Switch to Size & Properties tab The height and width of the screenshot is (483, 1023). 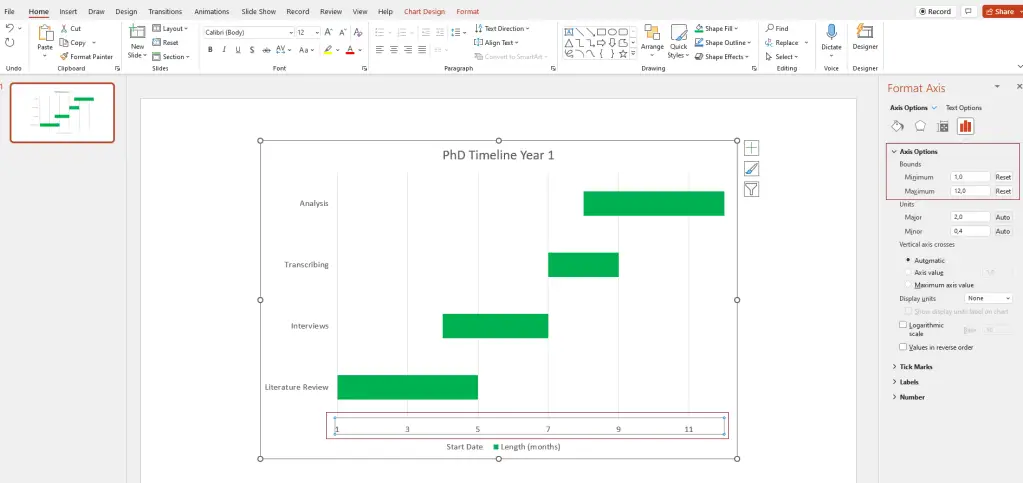tap(942, 126)
